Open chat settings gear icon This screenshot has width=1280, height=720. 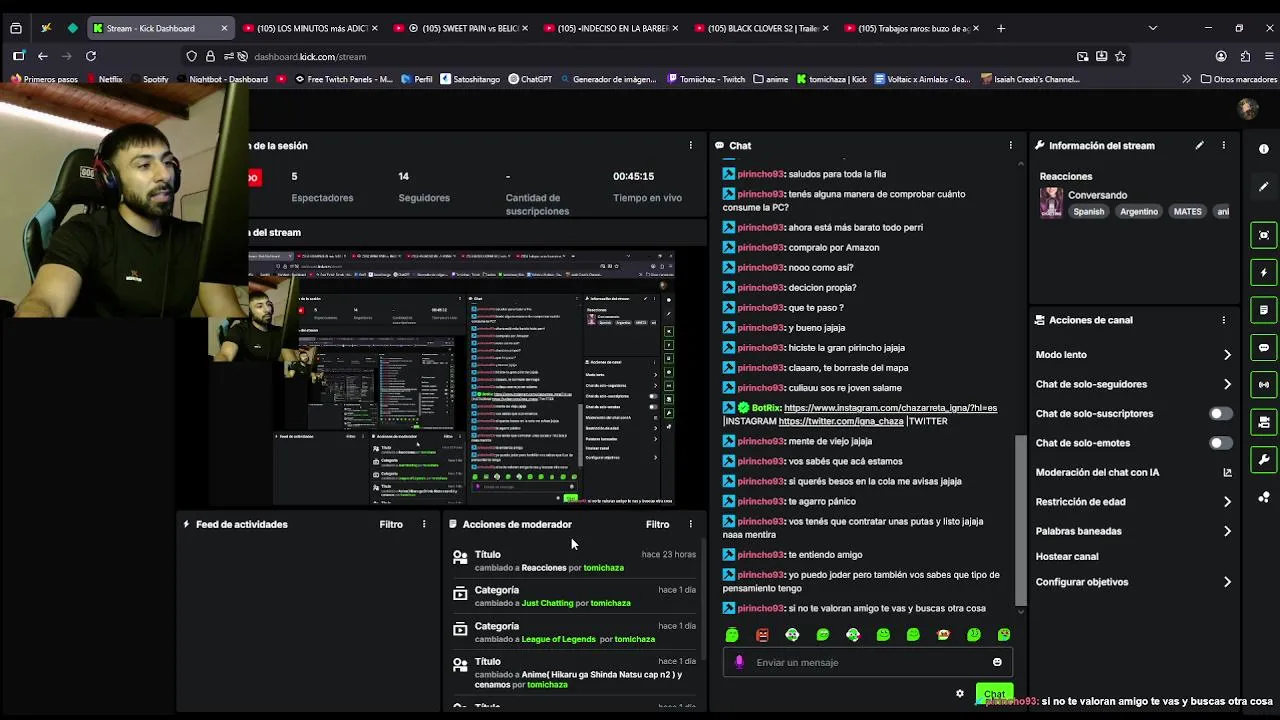coord(960,693)
